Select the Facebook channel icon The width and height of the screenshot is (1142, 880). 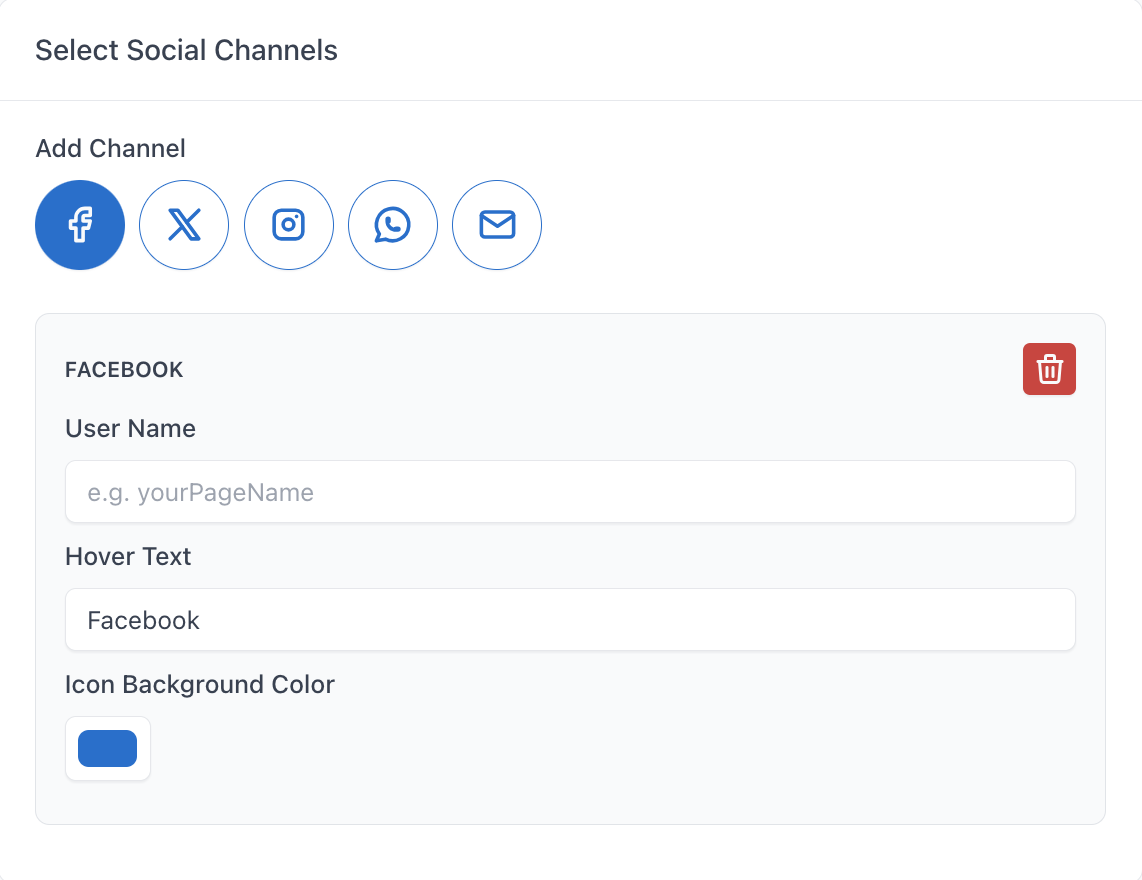point(80,225)
